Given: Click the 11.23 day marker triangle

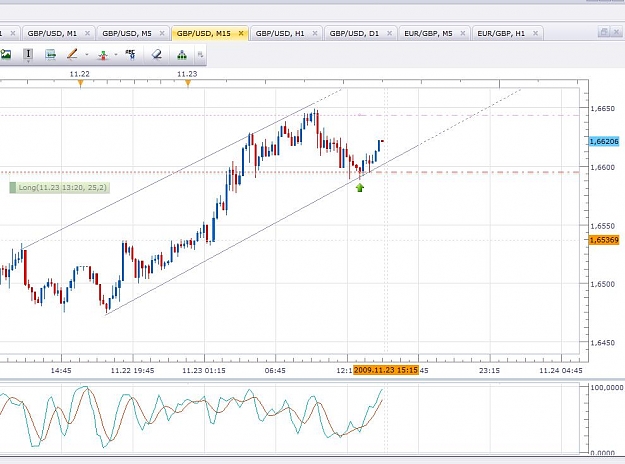Looking at the screenshot, I should tap(188, 83).
